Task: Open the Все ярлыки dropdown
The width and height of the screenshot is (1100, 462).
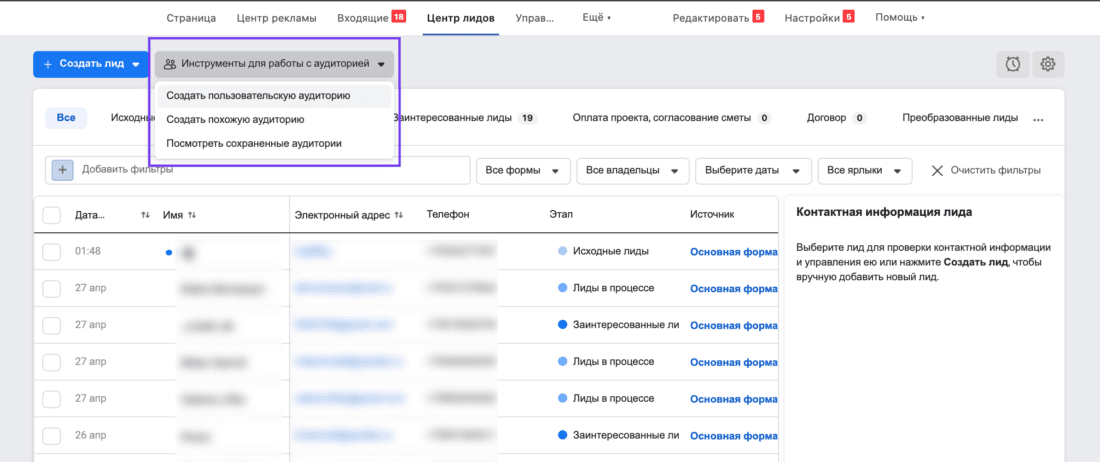Action: pyautogui.click(x=865, y=170)
